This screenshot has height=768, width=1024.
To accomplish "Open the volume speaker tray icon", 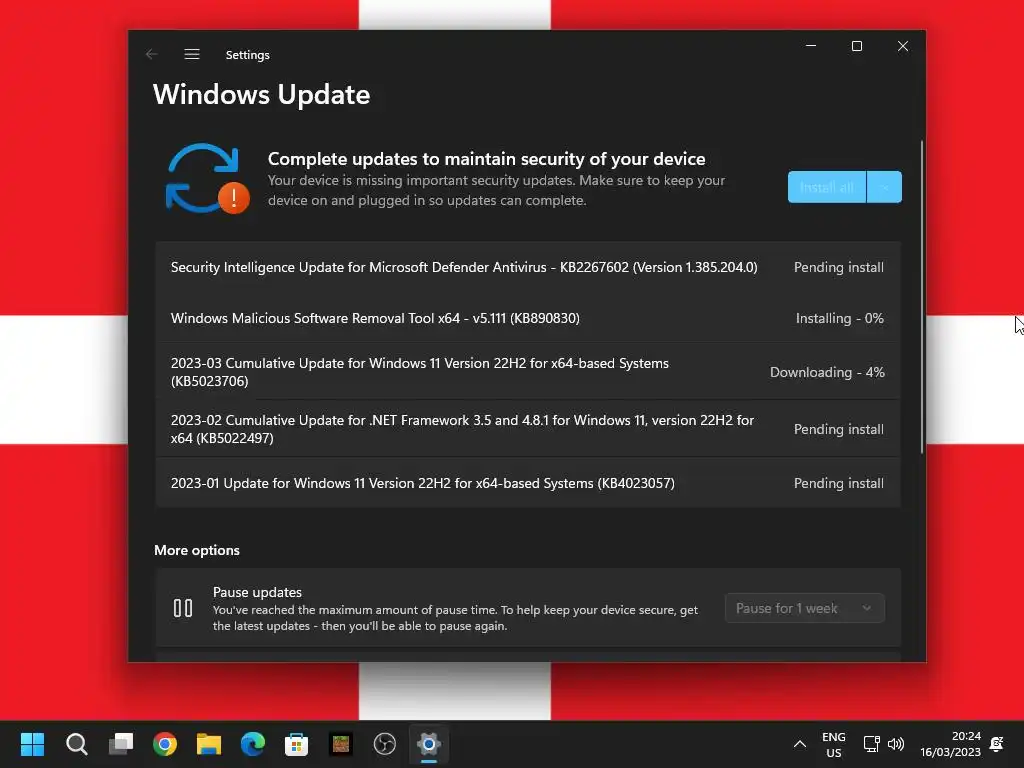I will coord(896,744).
